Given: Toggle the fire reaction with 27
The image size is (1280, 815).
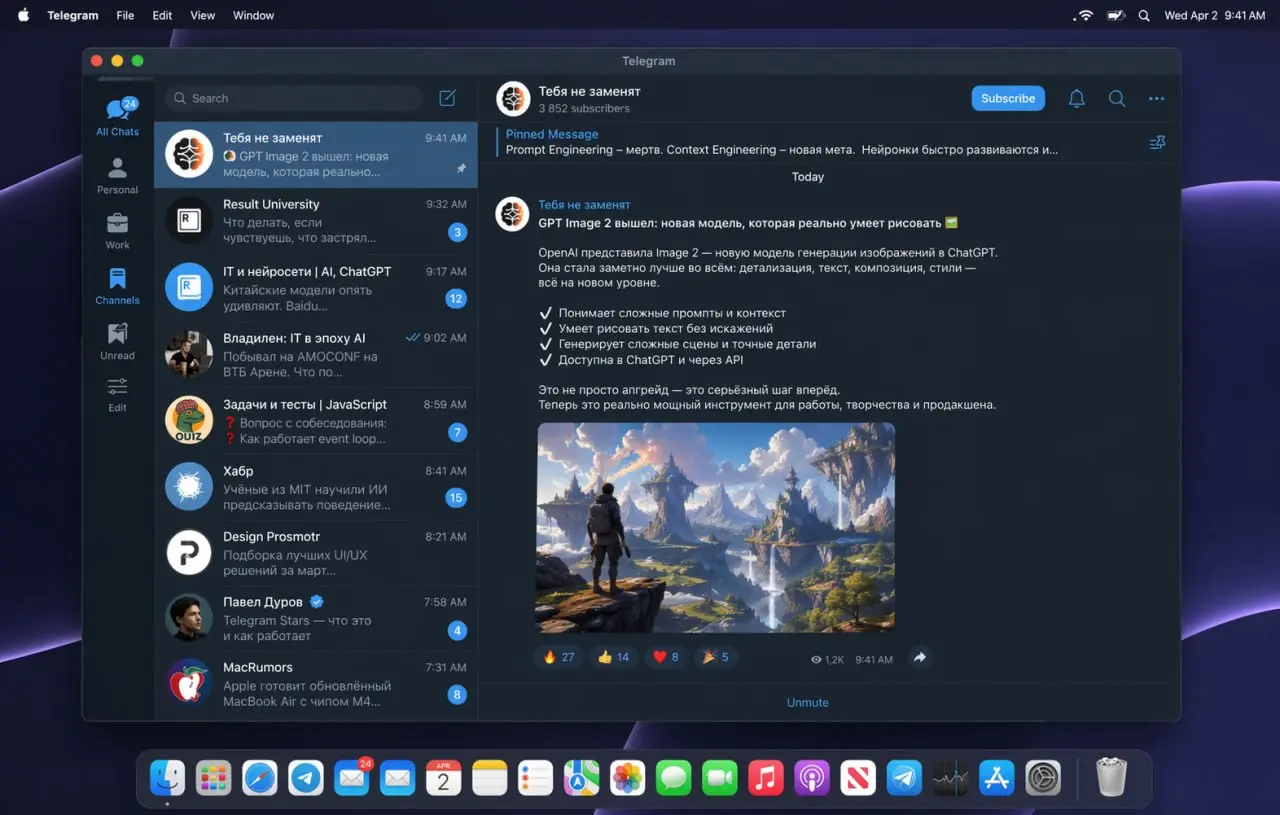Looking at the screenshot, I should (x=558, y=657).
